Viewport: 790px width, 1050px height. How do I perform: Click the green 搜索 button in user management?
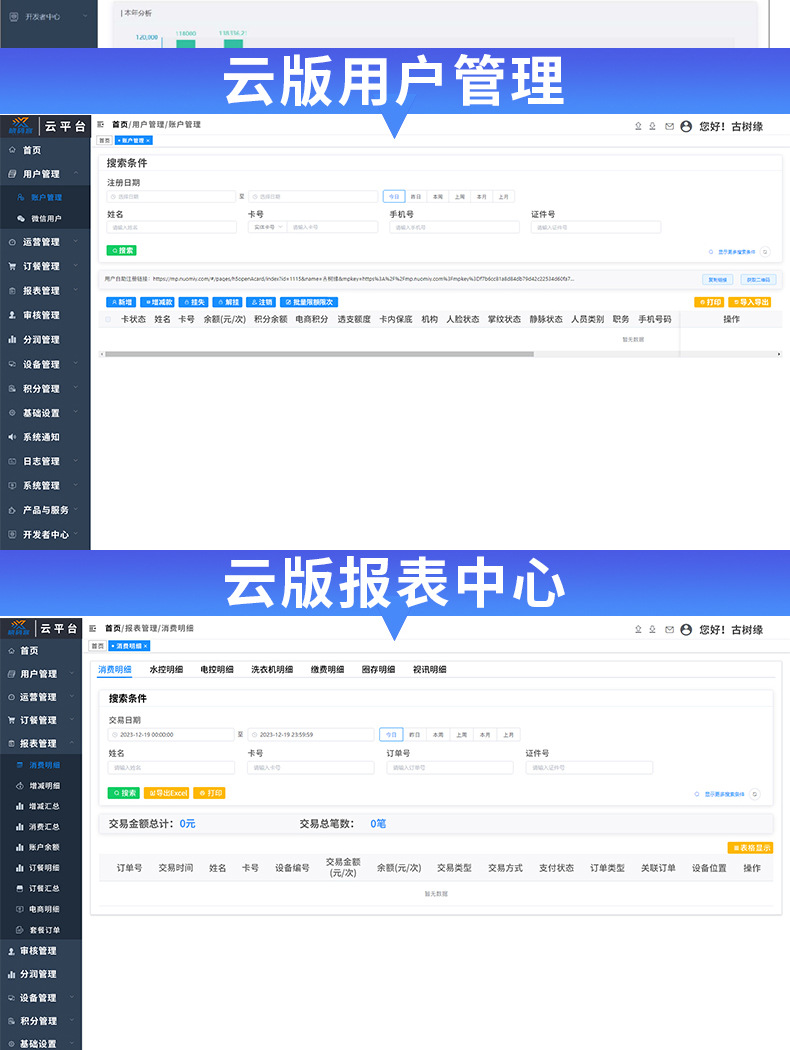coord(122,250)
